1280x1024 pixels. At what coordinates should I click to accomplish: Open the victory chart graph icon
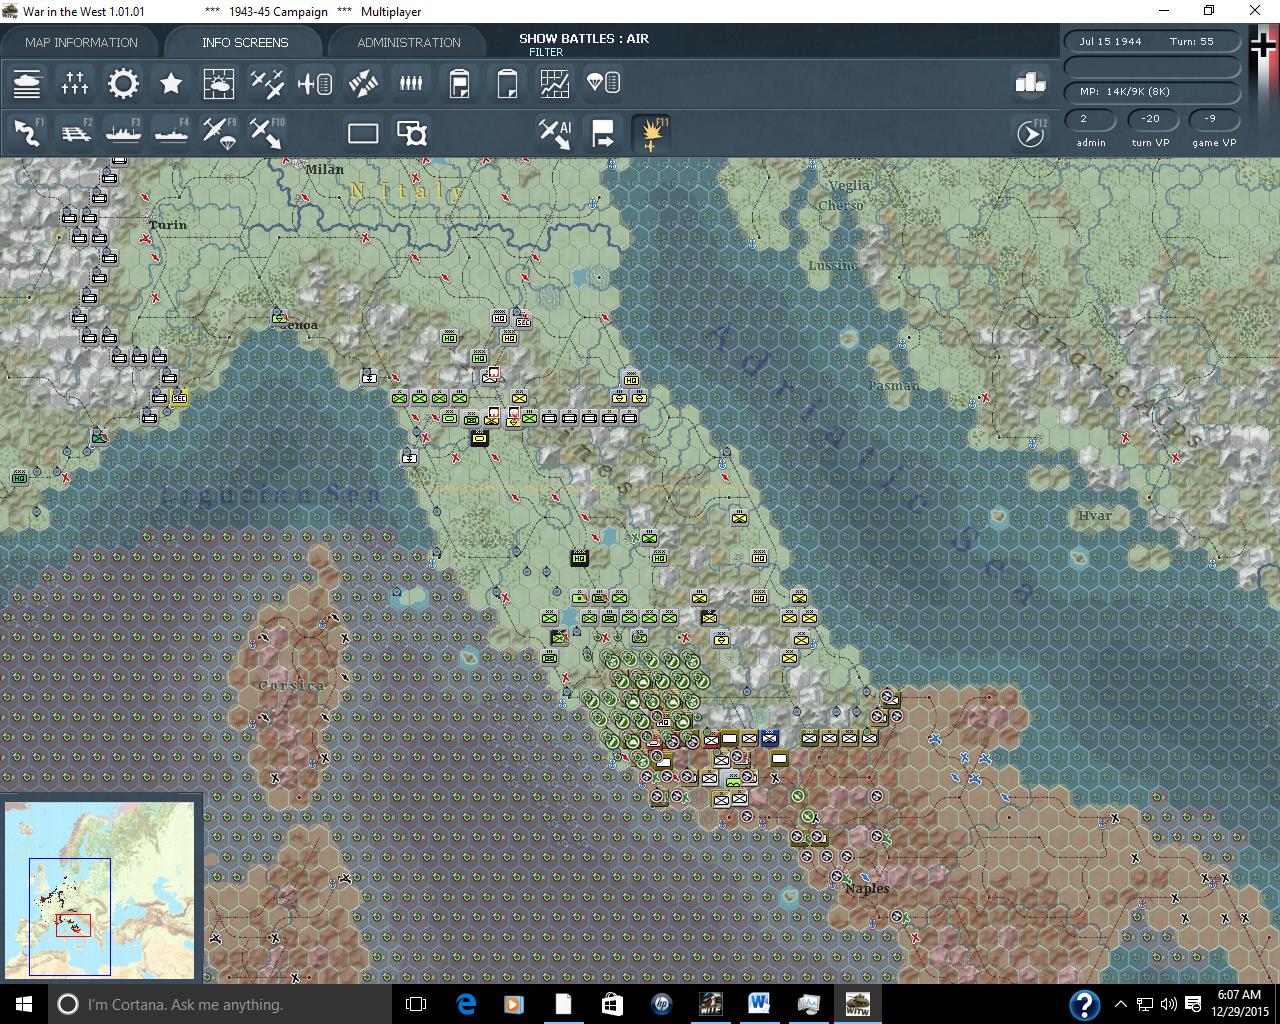tap(555, 83)
